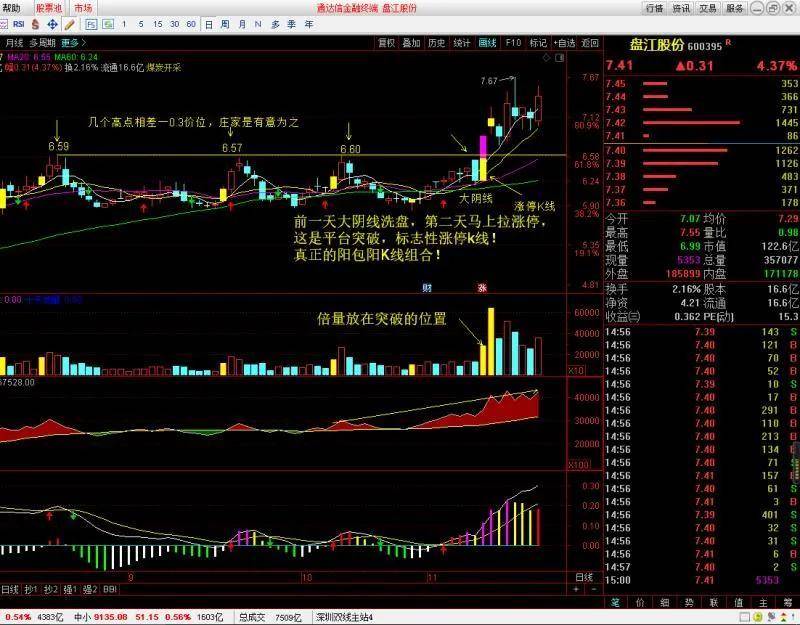Select the 1-minute period
The image size is (800, 625).
124,24
